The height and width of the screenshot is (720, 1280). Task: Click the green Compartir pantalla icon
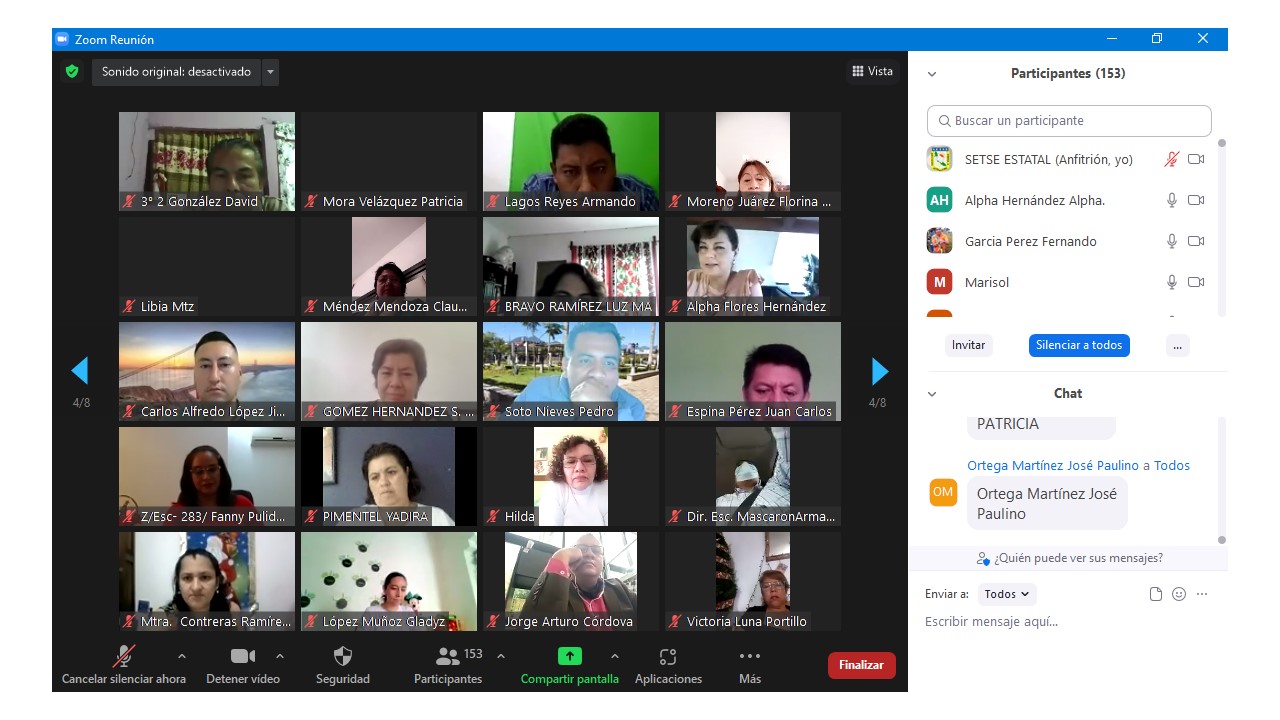point(569,656)
